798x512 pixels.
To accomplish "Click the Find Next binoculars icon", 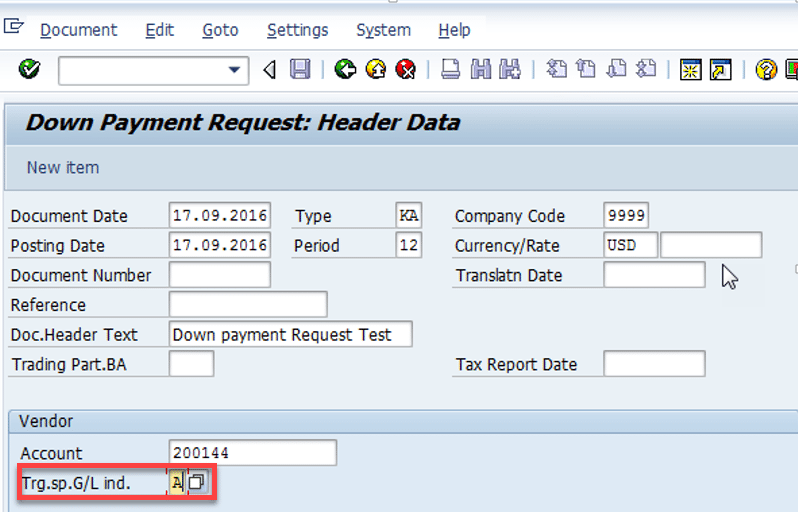I will [x=510, y=69].
